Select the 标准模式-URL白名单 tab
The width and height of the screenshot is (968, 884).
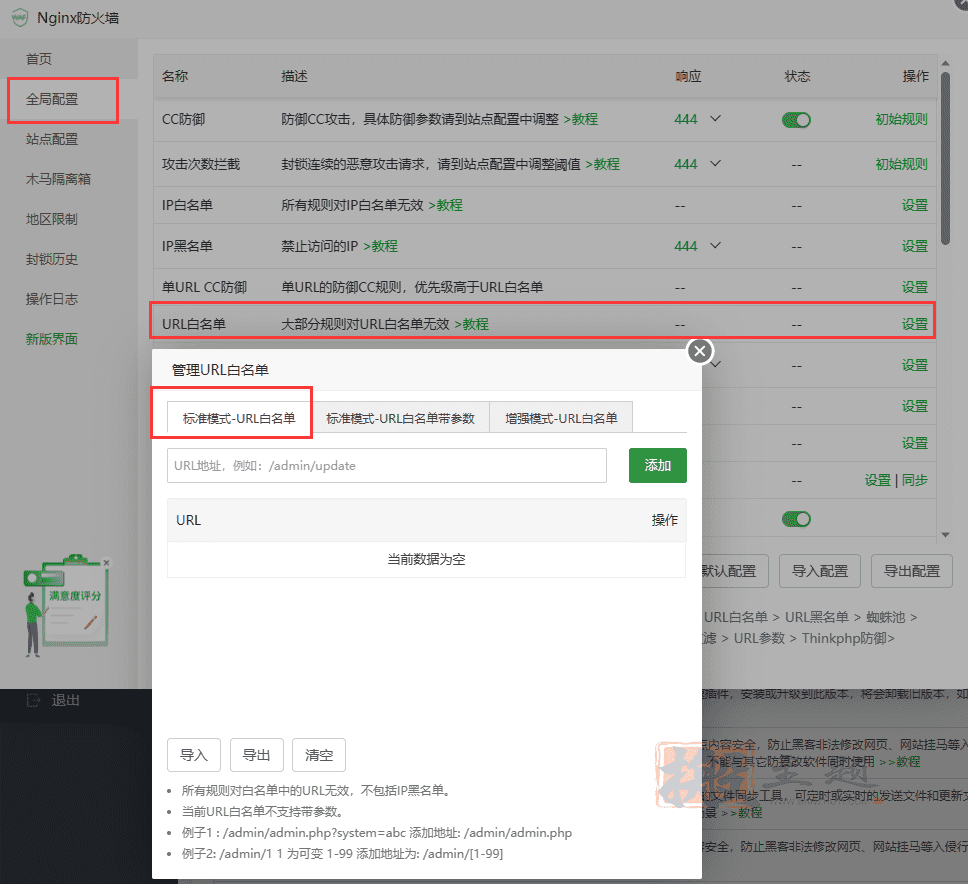(239, 418)
